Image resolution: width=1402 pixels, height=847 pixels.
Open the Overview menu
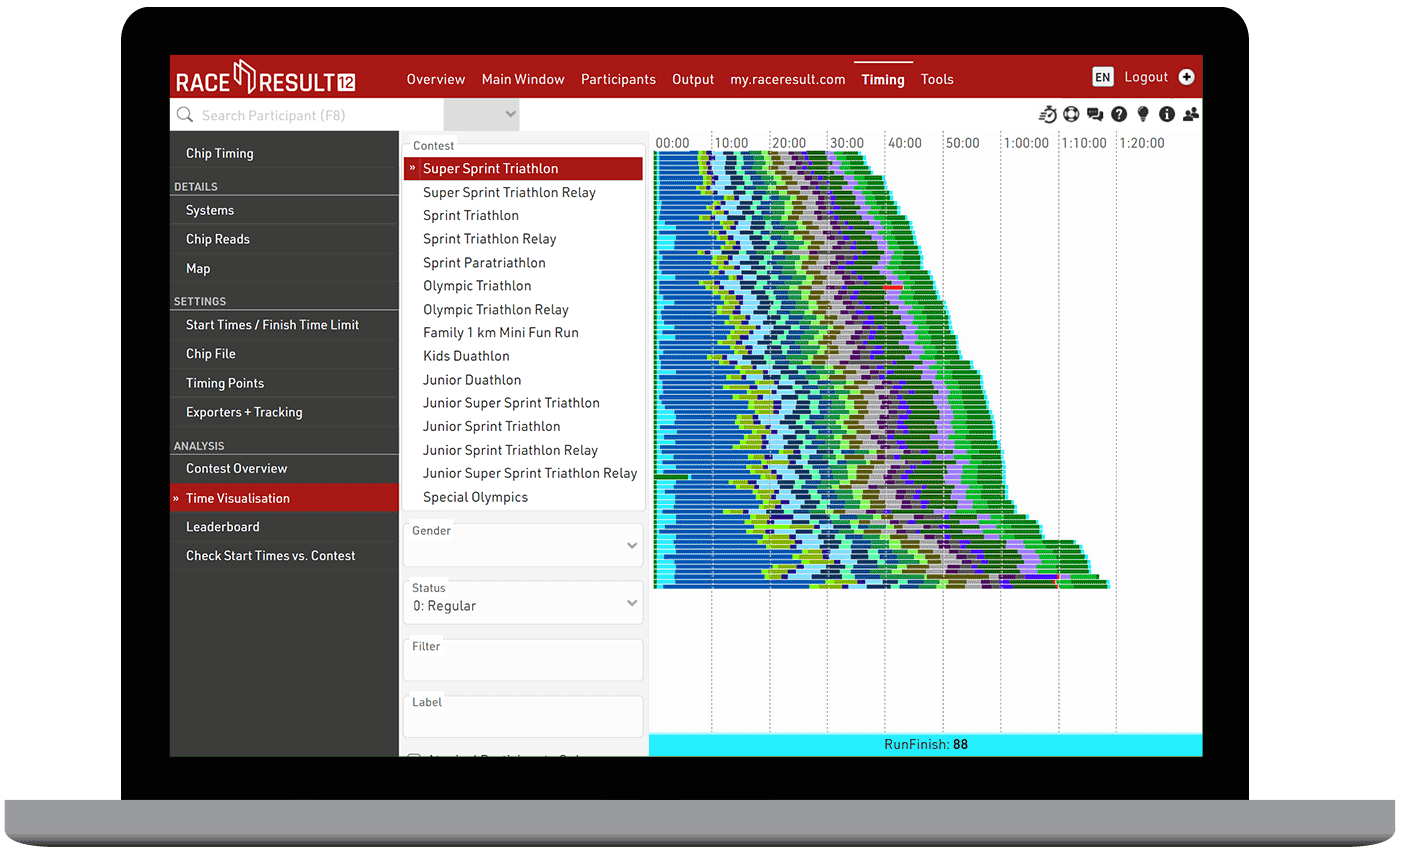pyautogui.click(x=436, y=79)
